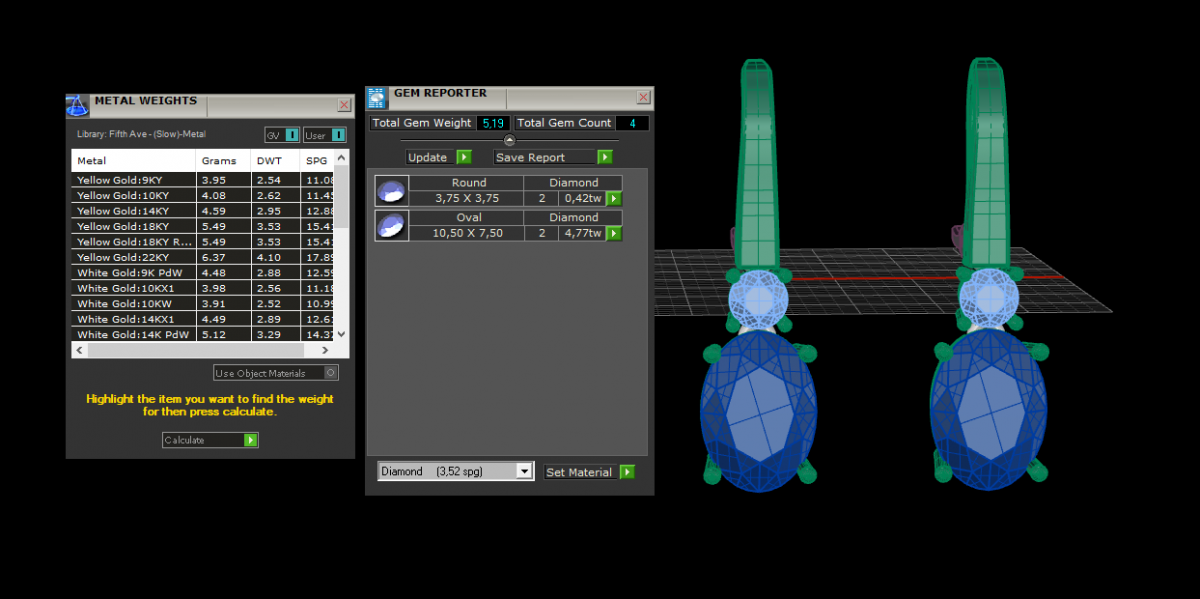This screenshot has width=1200, height=599.
Task: Click the right blue oval gemstone
Action: point(989,412)
